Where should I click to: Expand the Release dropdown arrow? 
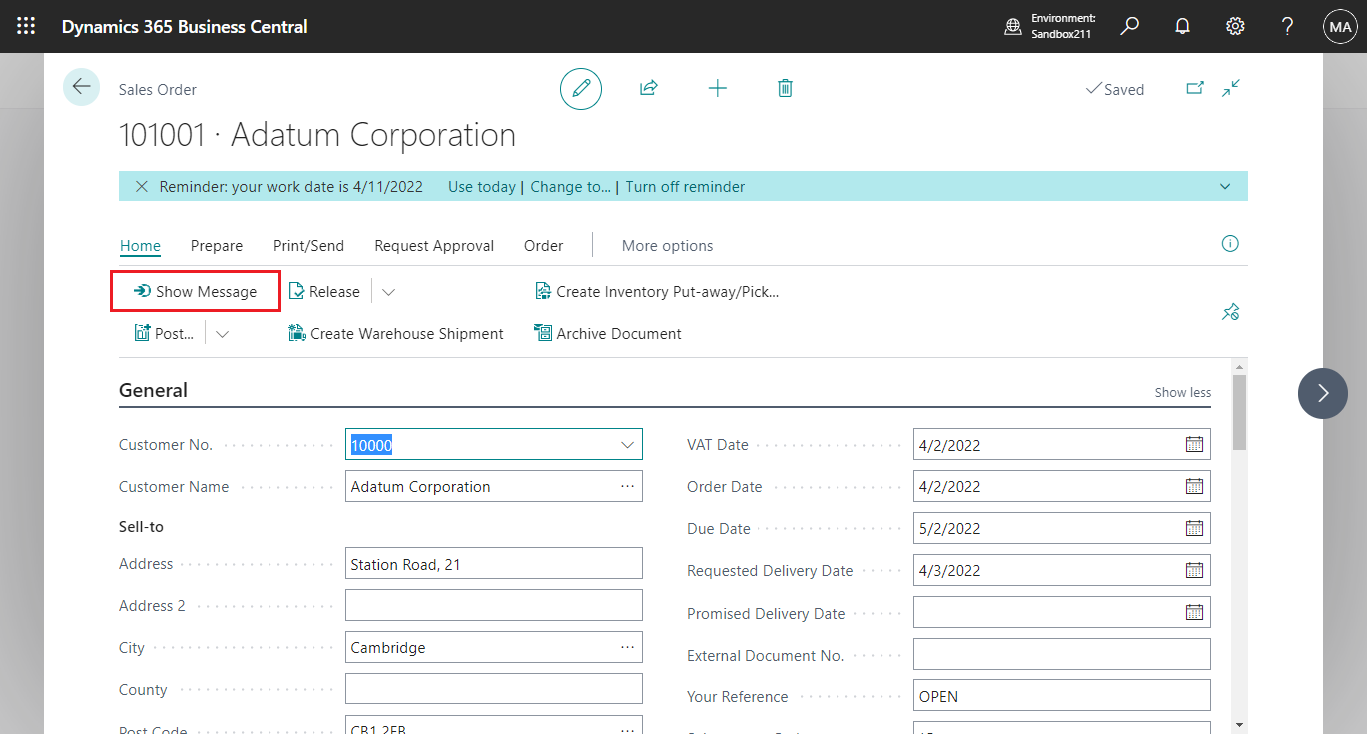(389, 292)
